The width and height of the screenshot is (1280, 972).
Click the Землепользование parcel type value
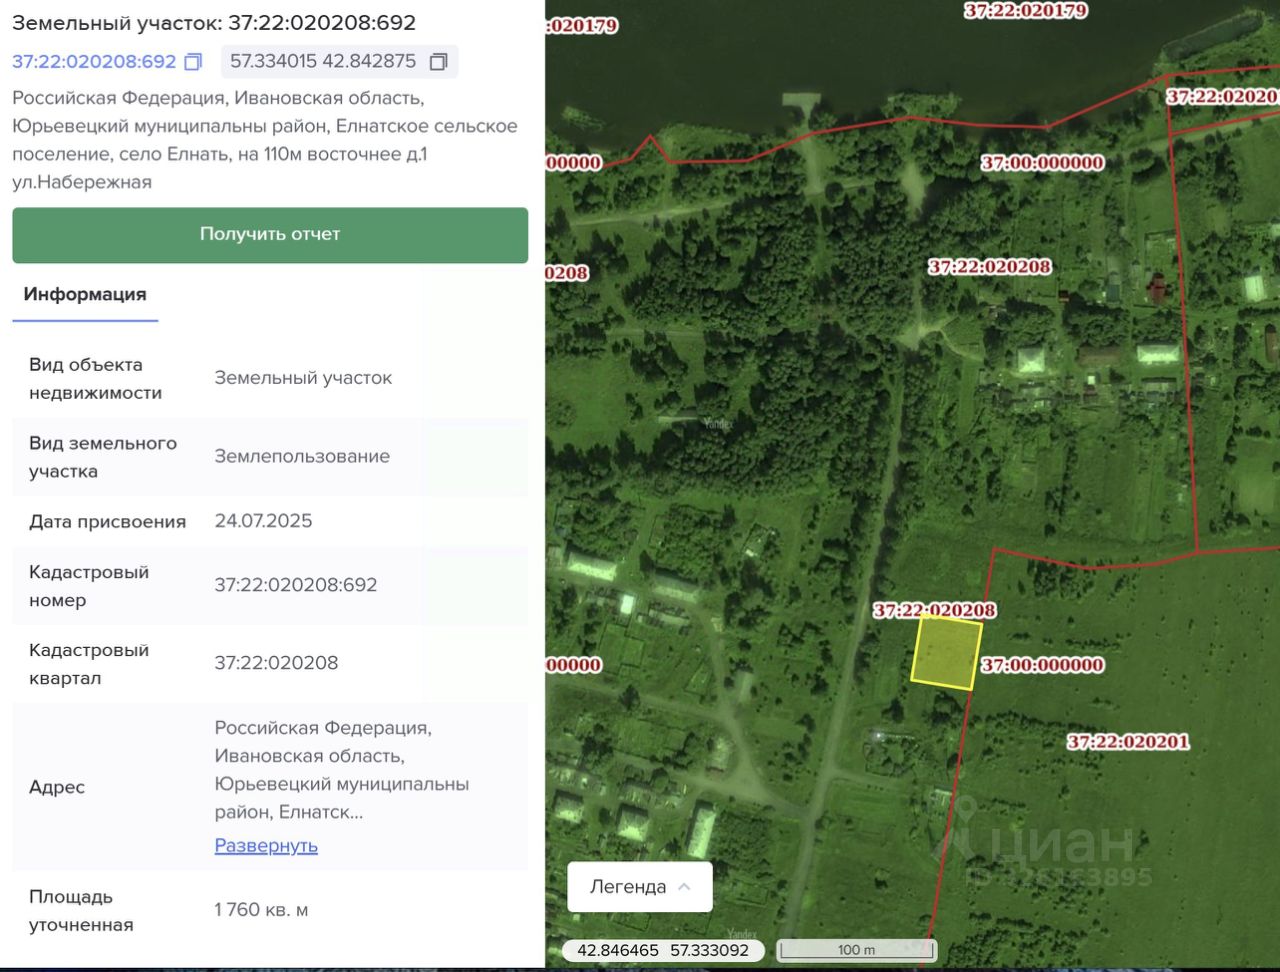tap(302, 456)
